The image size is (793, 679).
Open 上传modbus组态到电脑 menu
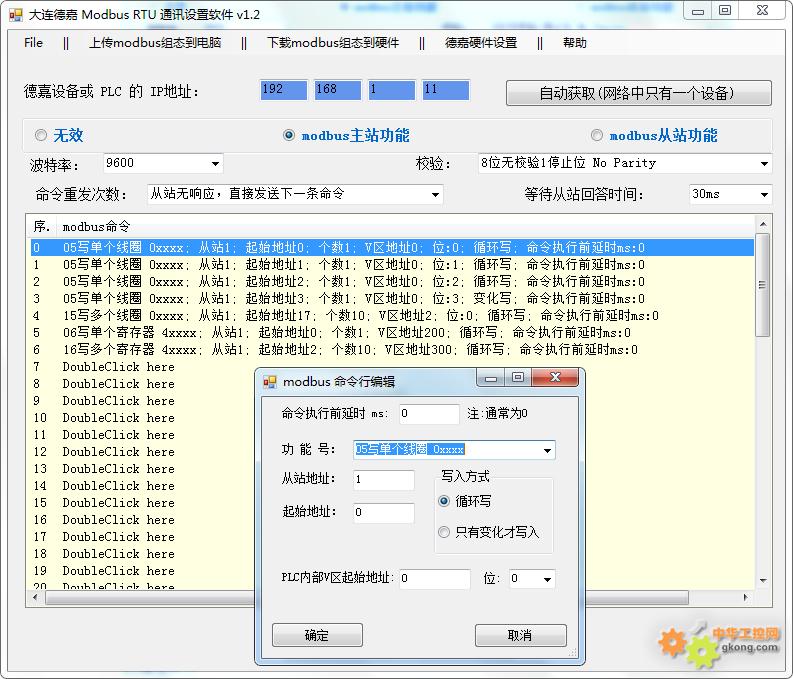(155, 43)
